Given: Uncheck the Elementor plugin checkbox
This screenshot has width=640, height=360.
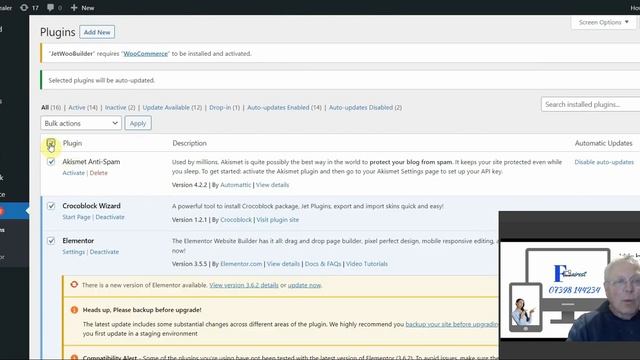Looking at the screenshot, I should pyautogui.click(x=51, y=241).
